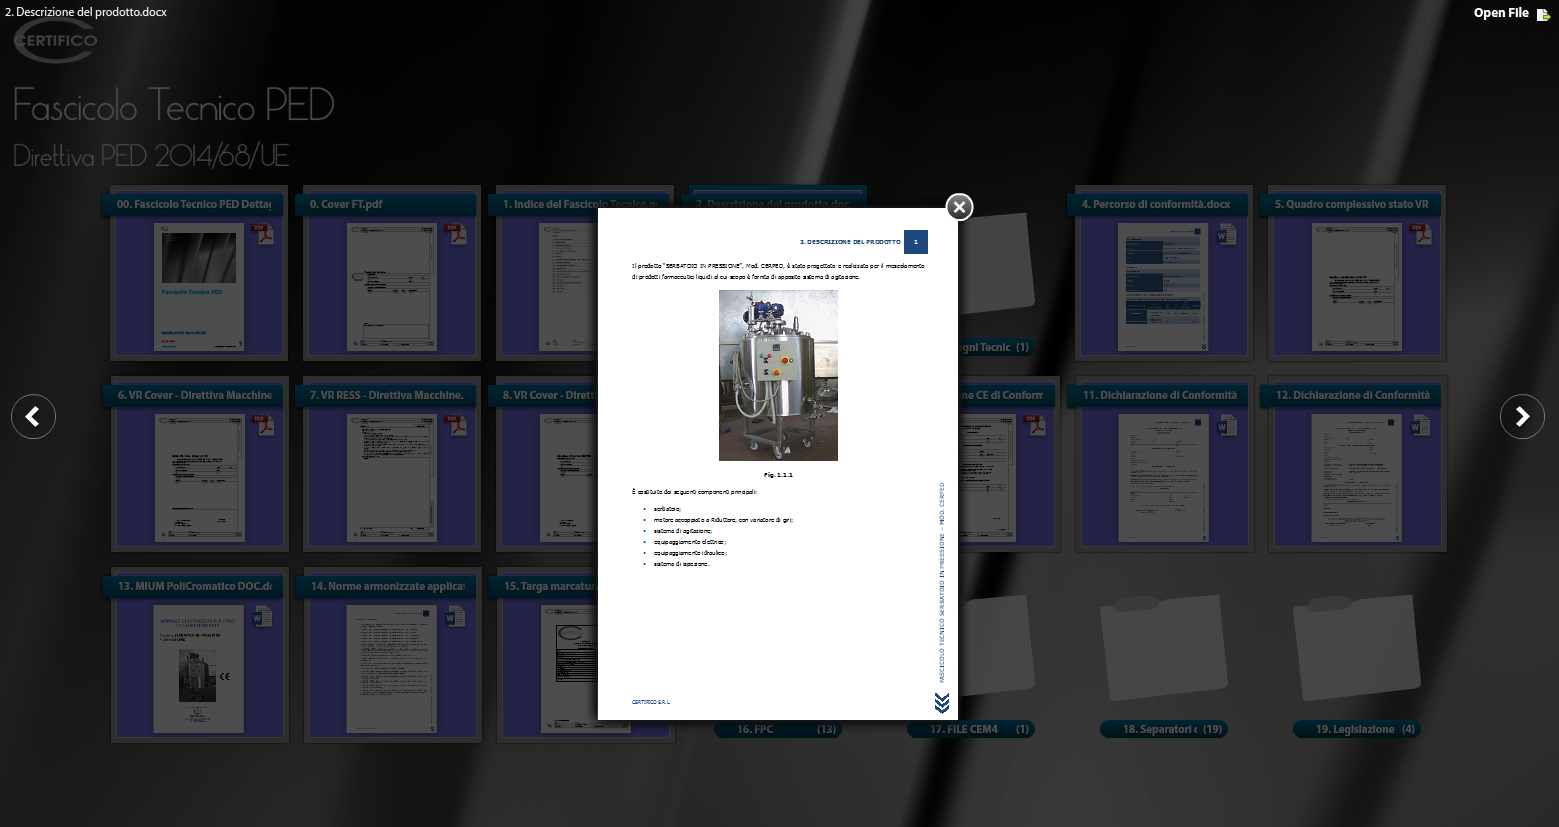The height and width of the screenshot is (827, 1559).
Task: Click the 16. FPC folder label
Action: [x=776, y=729]
